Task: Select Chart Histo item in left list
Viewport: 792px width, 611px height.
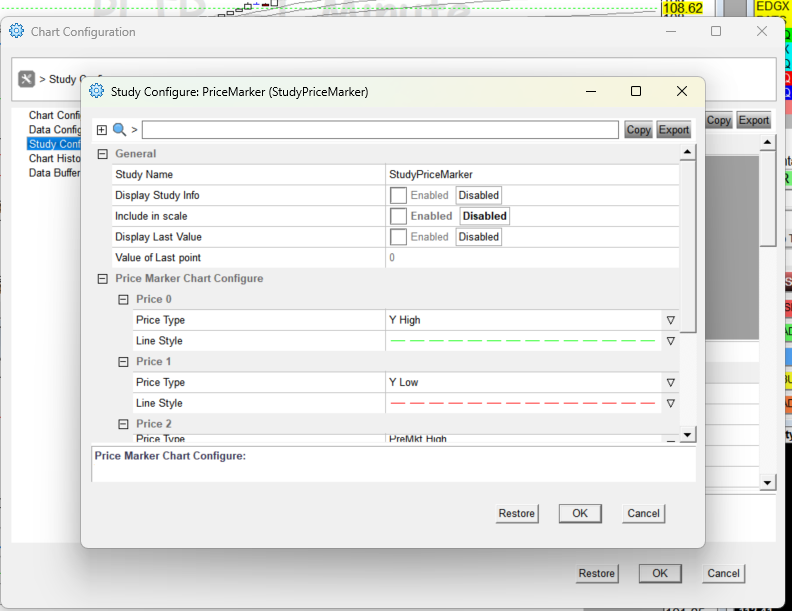Action: (54, 159)
